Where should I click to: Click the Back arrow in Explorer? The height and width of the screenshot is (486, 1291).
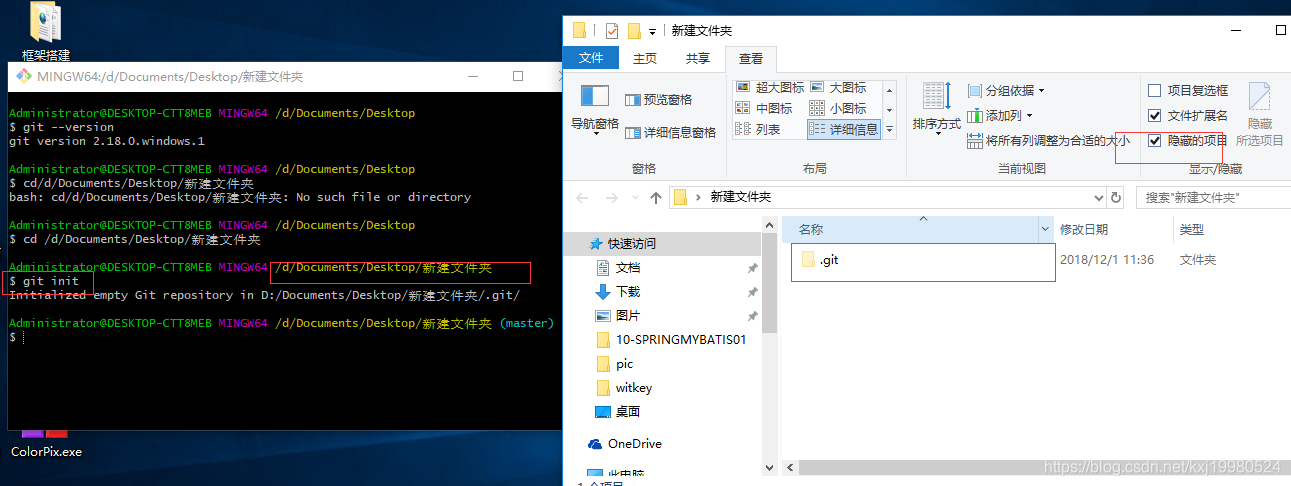pyautogui.click(x=583, y=198)
